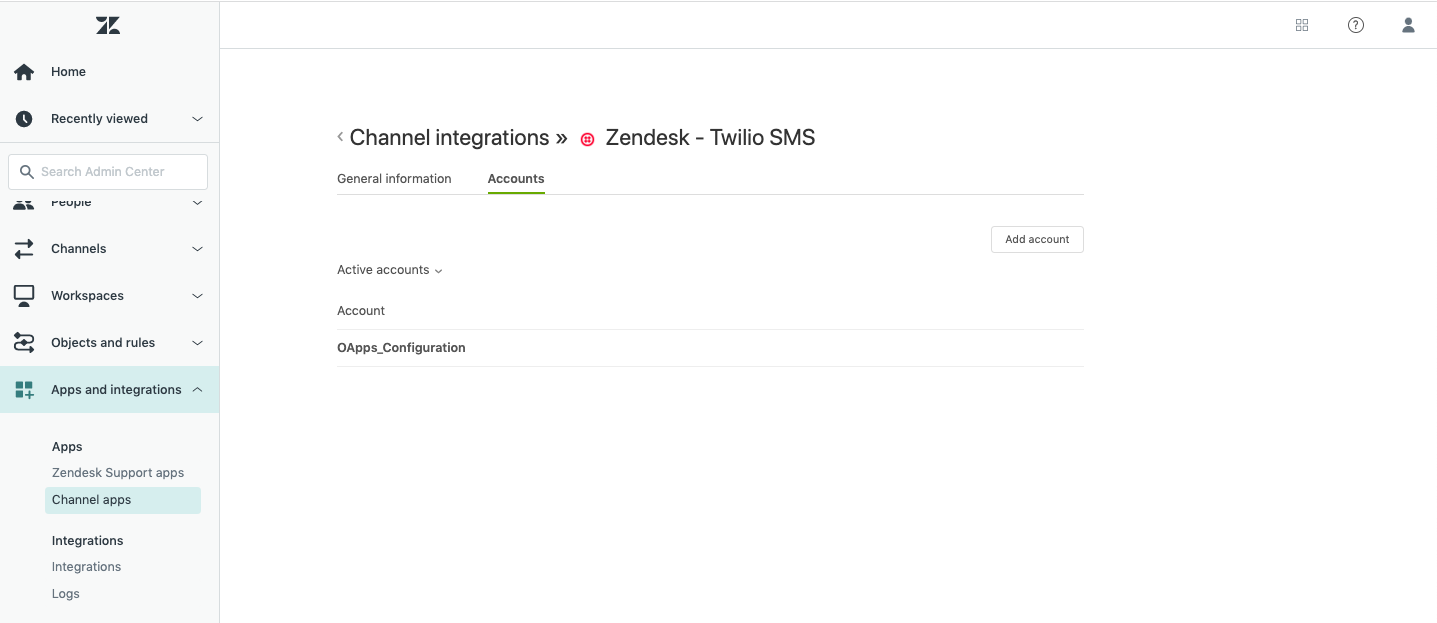
Task: Click the Recently viewed clock icon
Action: 24,119
